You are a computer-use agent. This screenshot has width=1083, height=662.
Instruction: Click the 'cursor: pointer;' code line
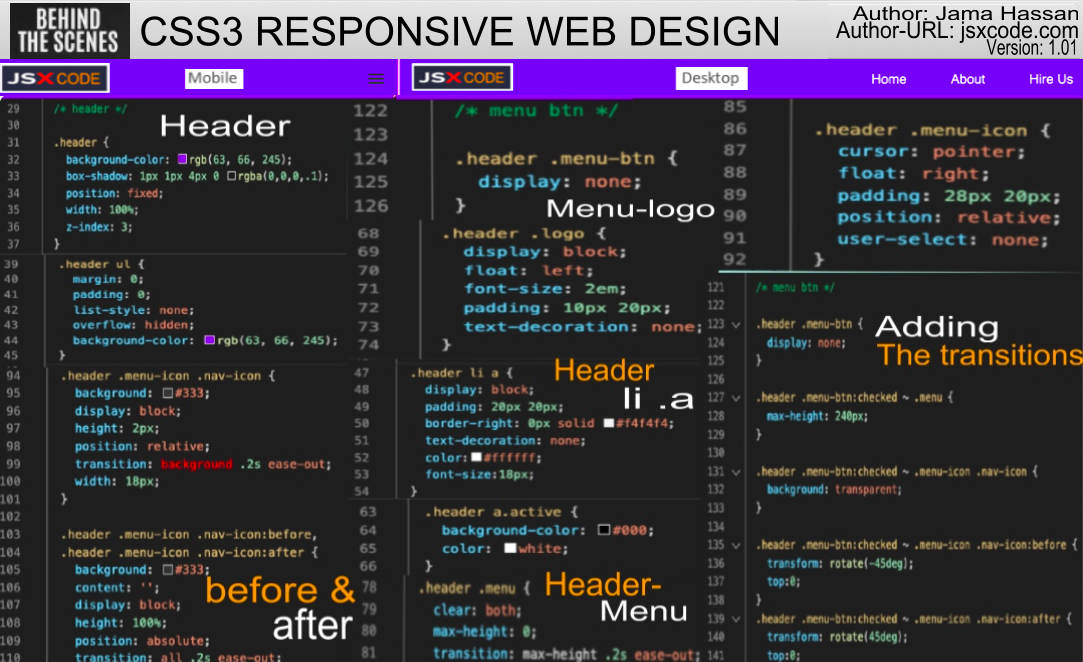pos(931,151)
